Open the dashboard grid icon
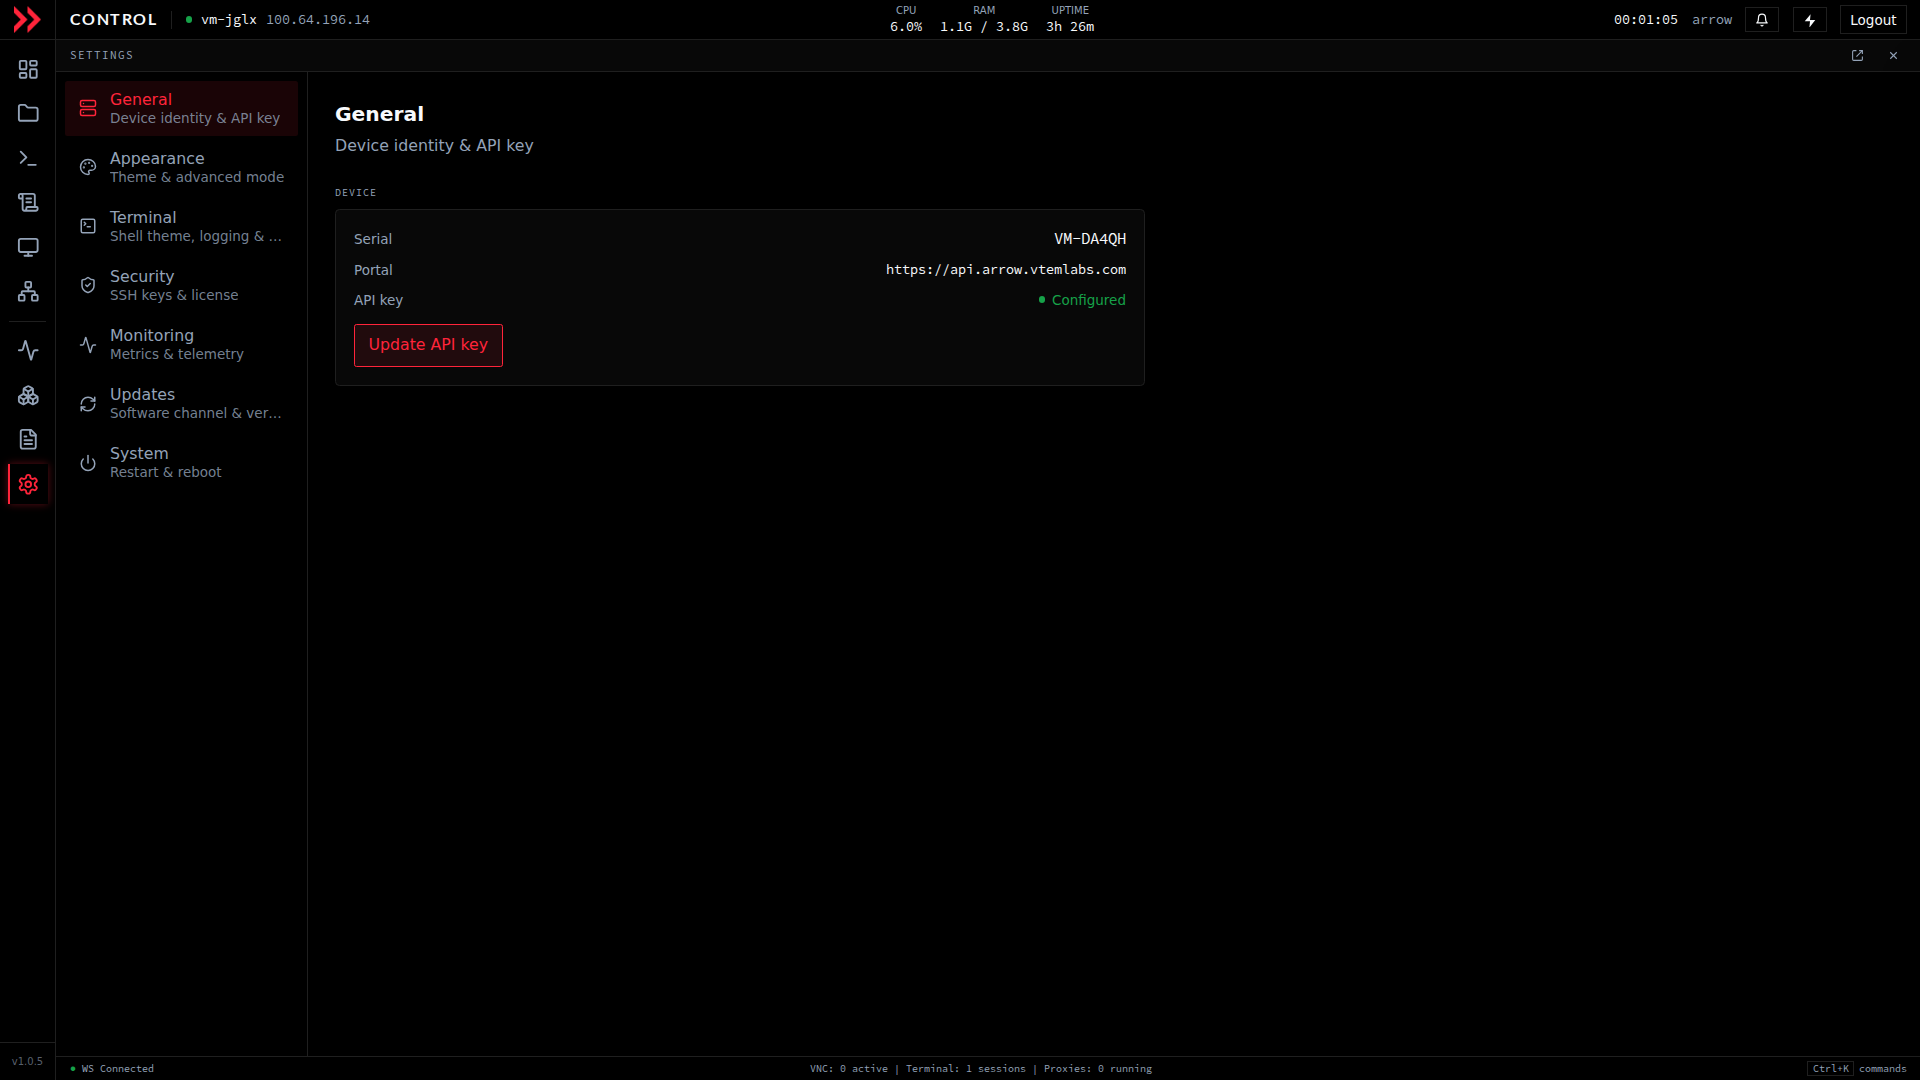This screenshot has width=1920, height=1080. [x=28, y=69]
